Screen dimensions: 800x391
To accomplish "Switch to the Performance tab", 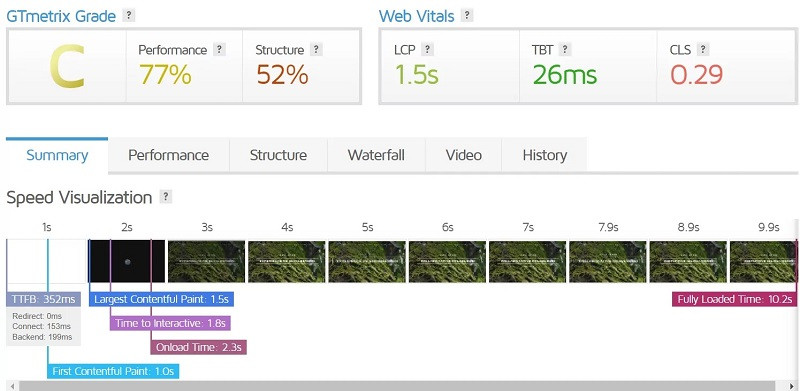I will click(168, 155).
